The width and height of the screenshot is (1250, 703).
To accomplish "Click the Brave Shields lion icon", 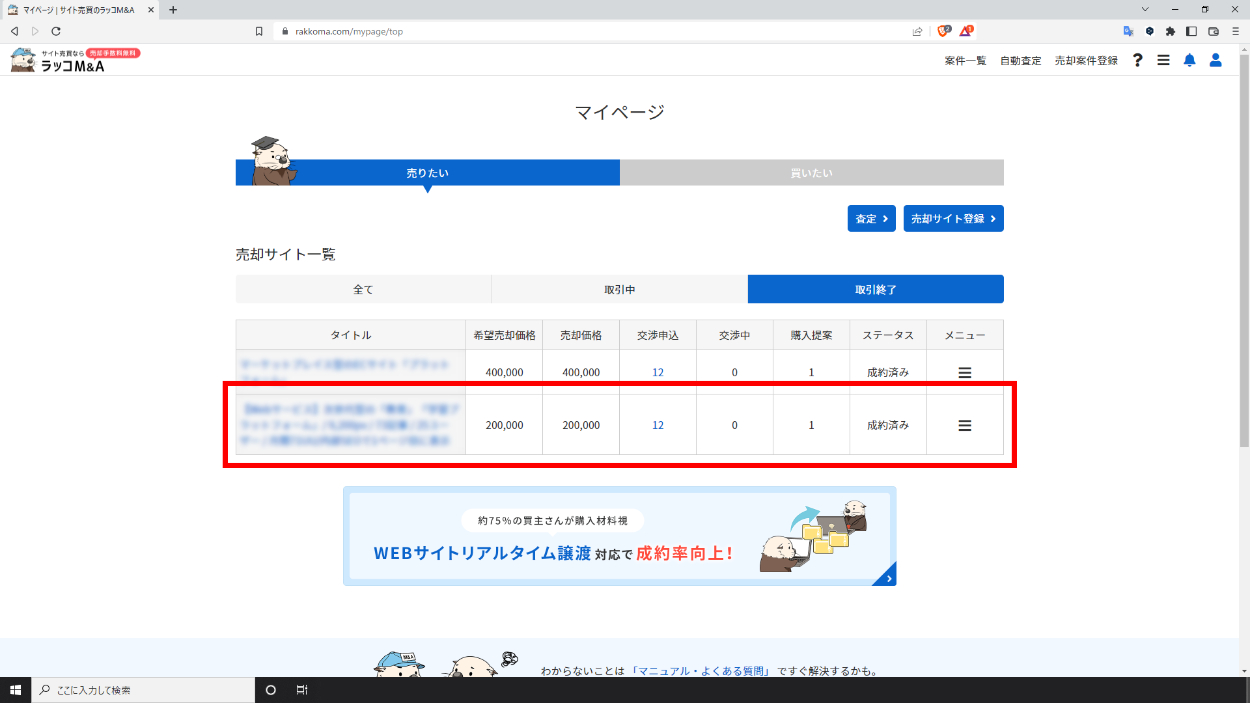I will (944, 31).
